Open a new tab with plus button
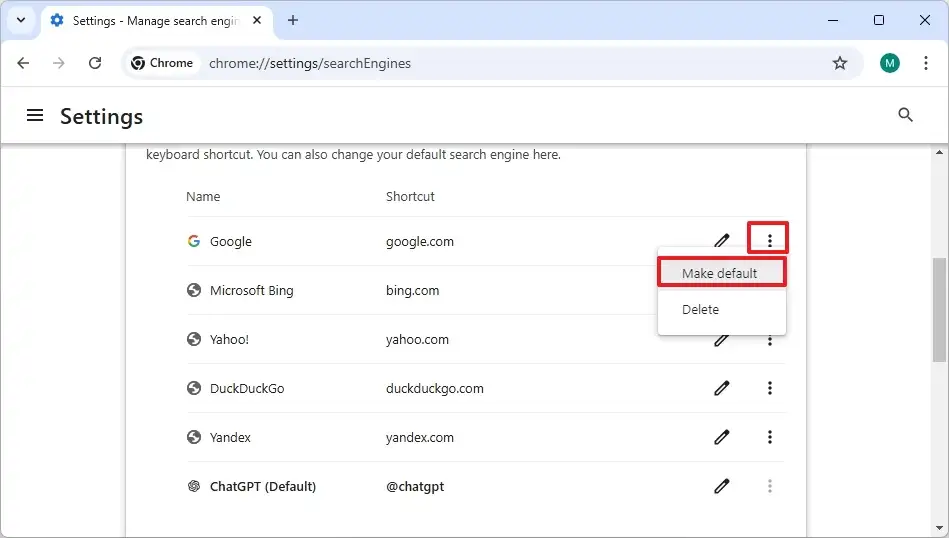Viewport: 949px width, 538px height. (293, 21)
